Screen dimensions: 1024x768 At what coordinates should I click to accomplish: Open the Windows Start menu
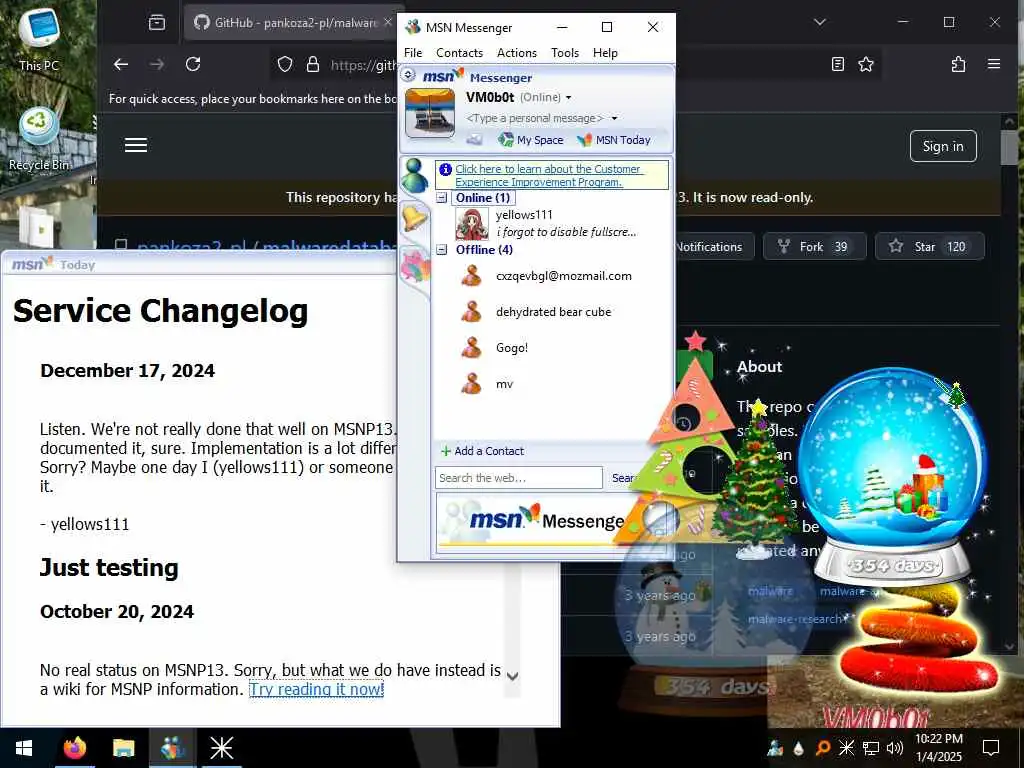tap(24, 748)
